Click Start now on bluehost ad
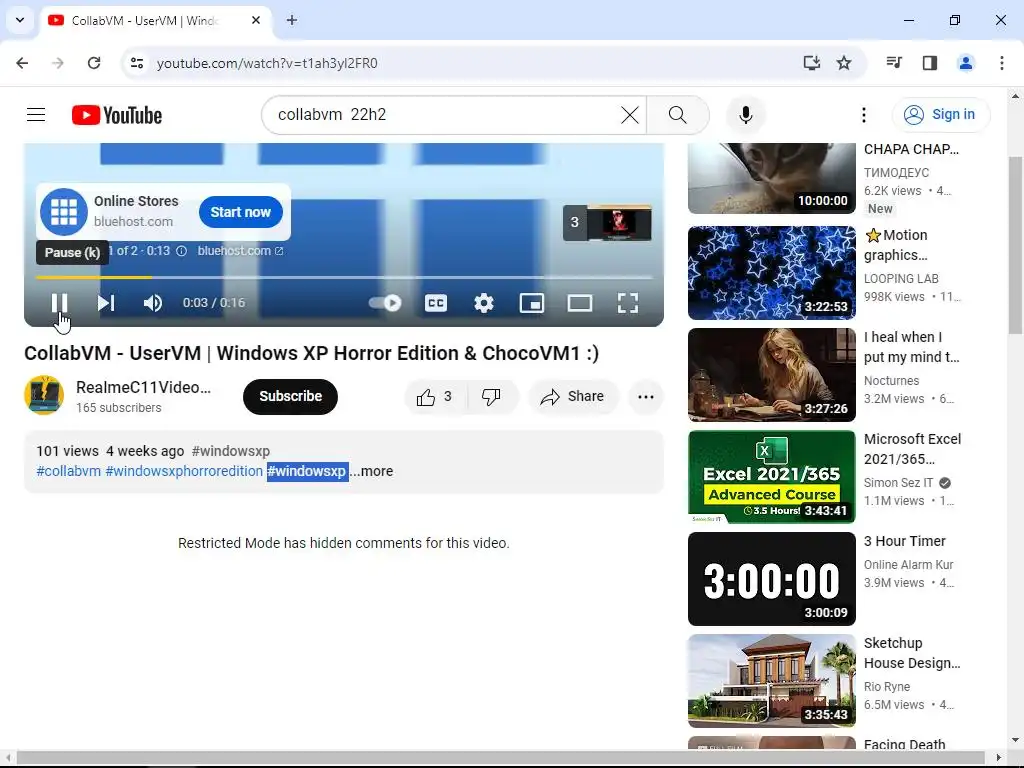The image size is (1024, 768). click(x=240, y=212)
